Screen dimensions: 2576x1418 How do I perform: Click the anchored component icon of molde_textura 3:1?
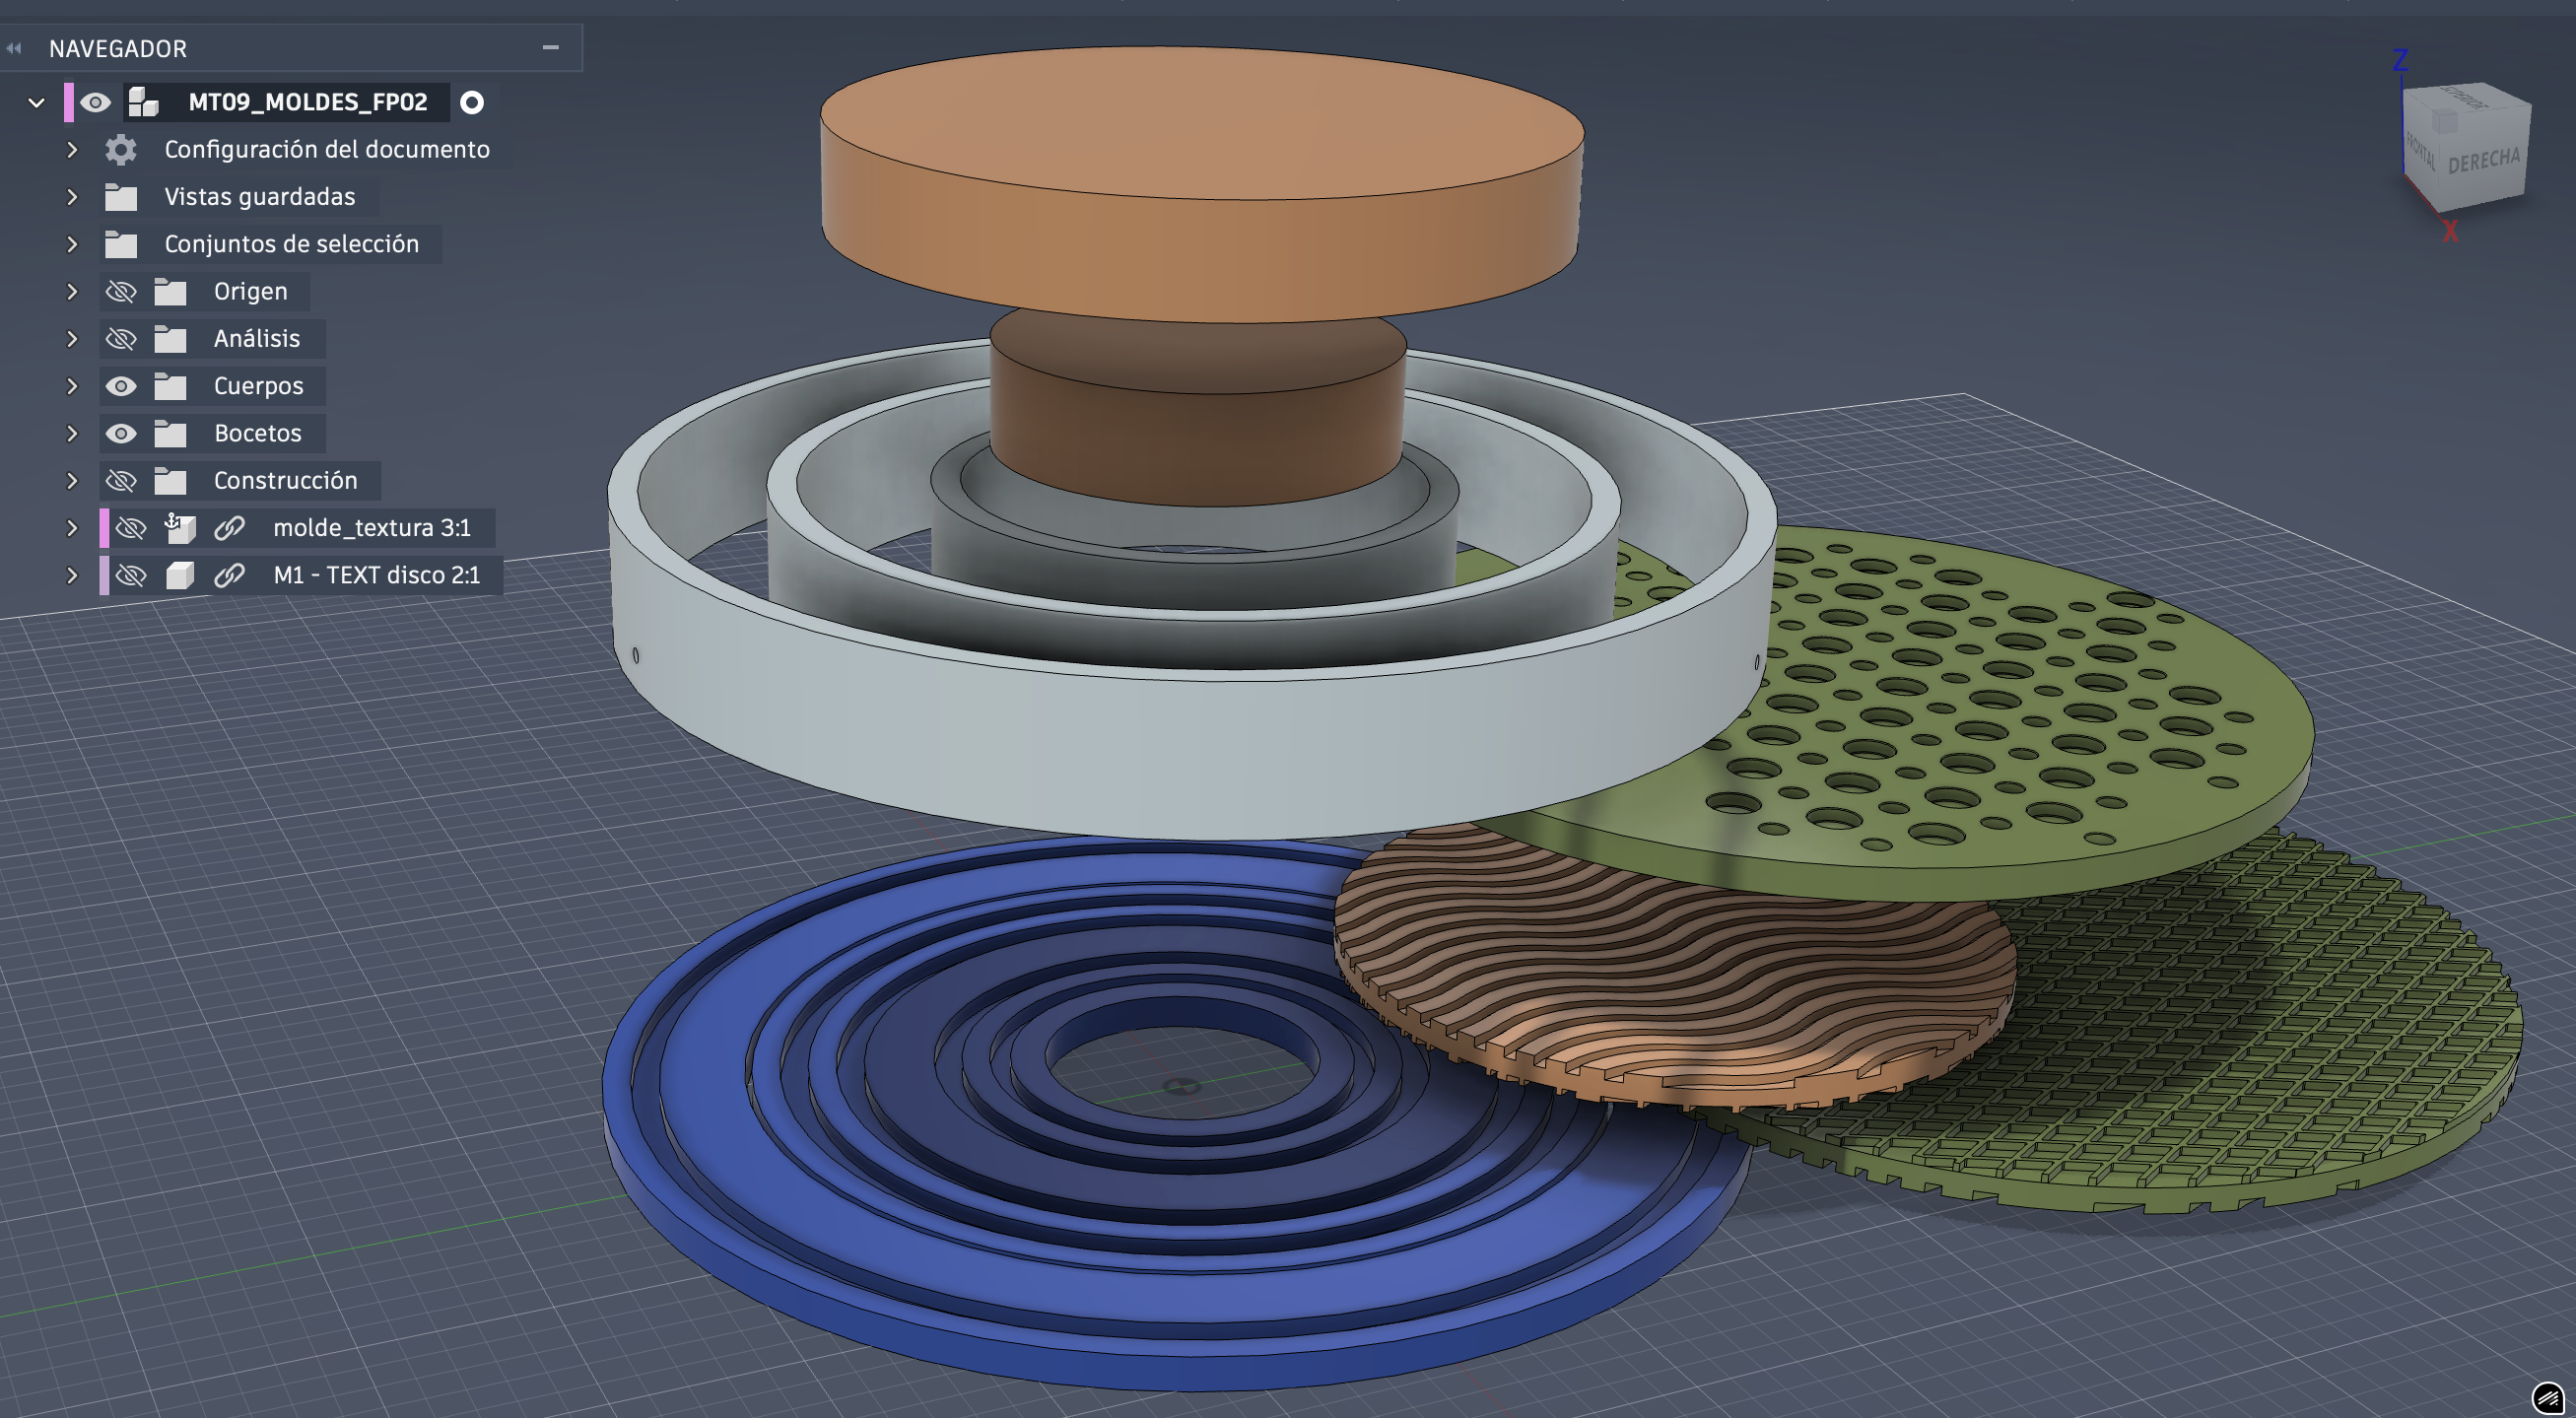180,528
